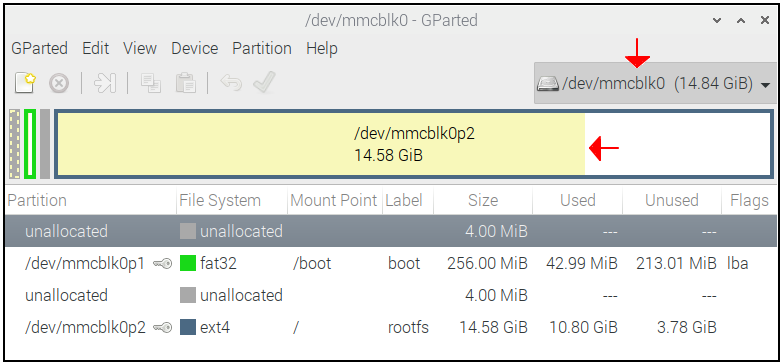Viewport: 781px width, 364px height.
Task: Click the Paste partition toolbar icon
Action: tap(185, 83)
